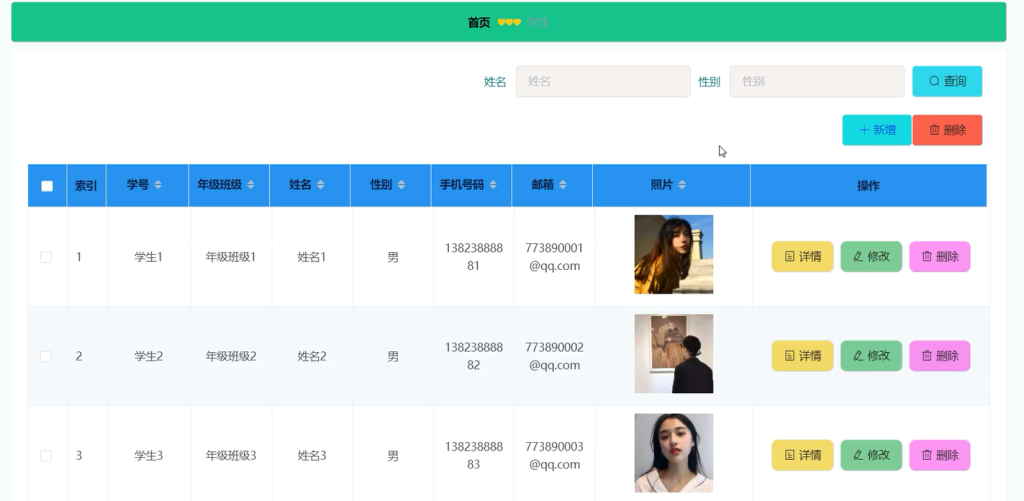This screenshot has width=1024, height=501.
Task: Click the red 删除 batch delete button
Action: click(947, 130)
